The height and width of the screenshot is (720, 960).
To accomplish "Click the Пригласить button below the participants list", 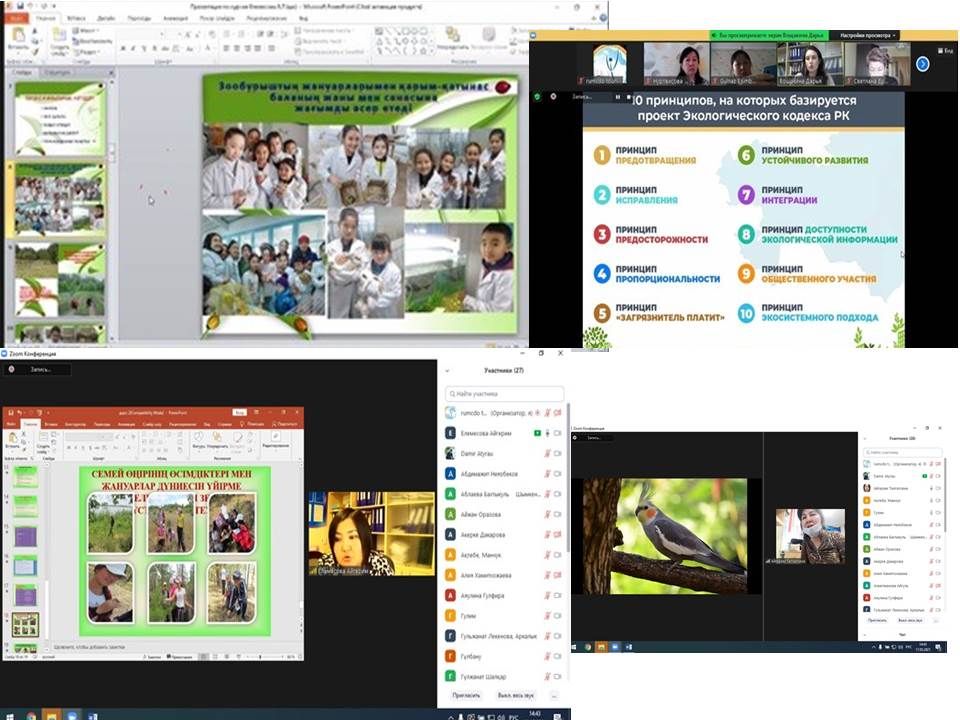I will (465, 694).
